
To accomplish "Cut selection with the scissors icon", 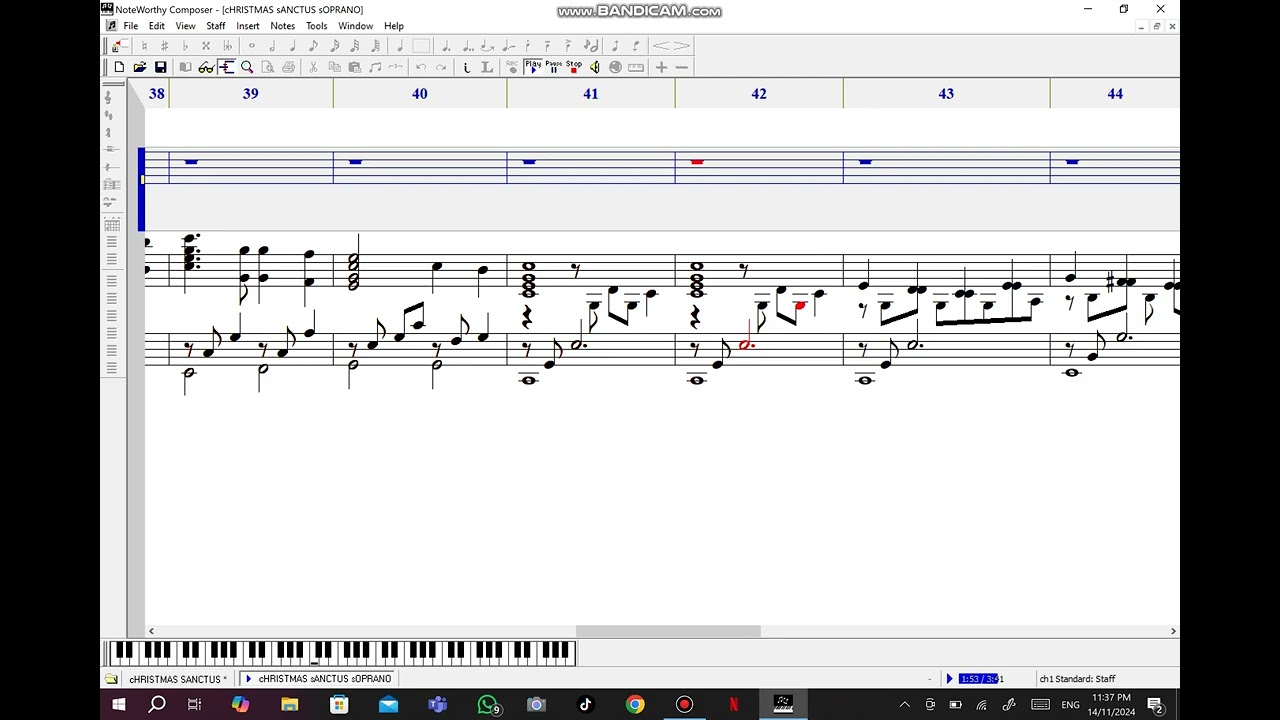I will pos(313,67).
